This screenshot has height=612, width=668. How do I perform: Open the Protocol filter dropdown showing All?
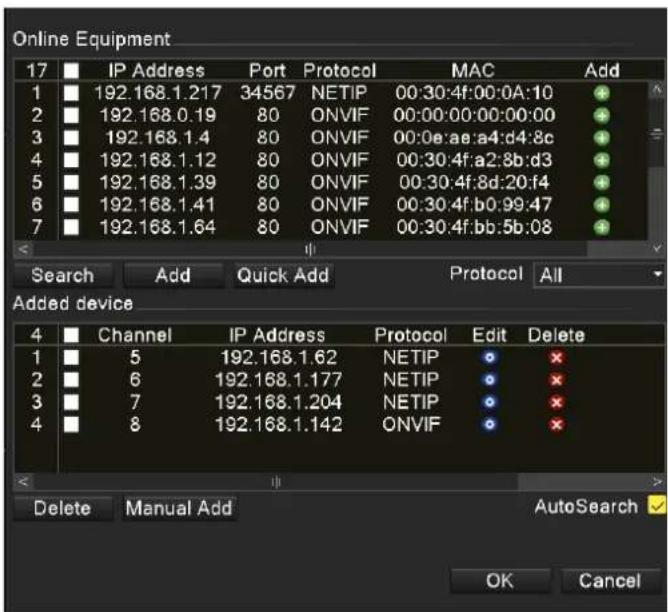click(599, 275)
